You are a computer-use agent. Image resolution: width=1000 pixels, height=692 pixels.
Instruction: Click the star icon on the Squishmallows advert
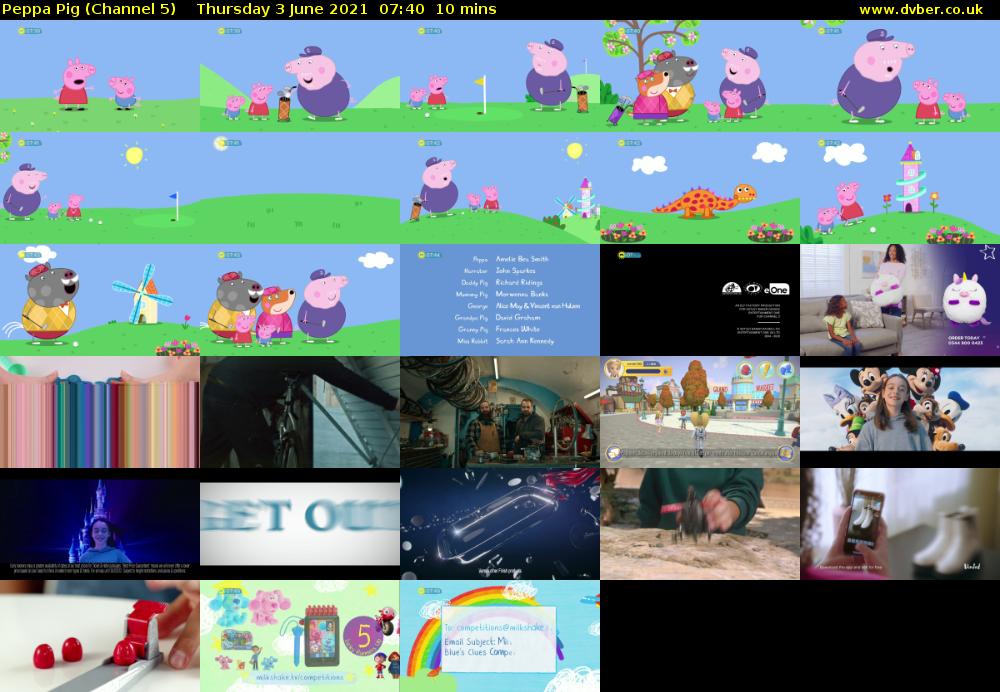click(989, 252)
